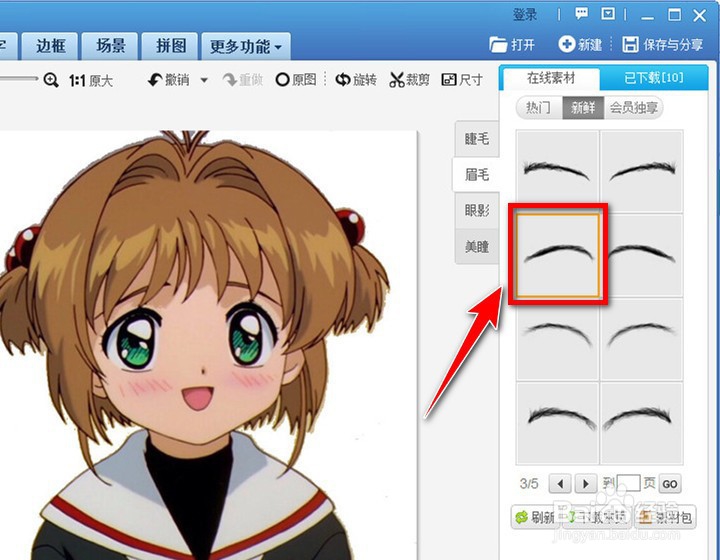Select the 睫毛 eyelash category
Image resolution: width=720 pixels, height=560 pixels.
pyautogui.click(x=477, y=139)
